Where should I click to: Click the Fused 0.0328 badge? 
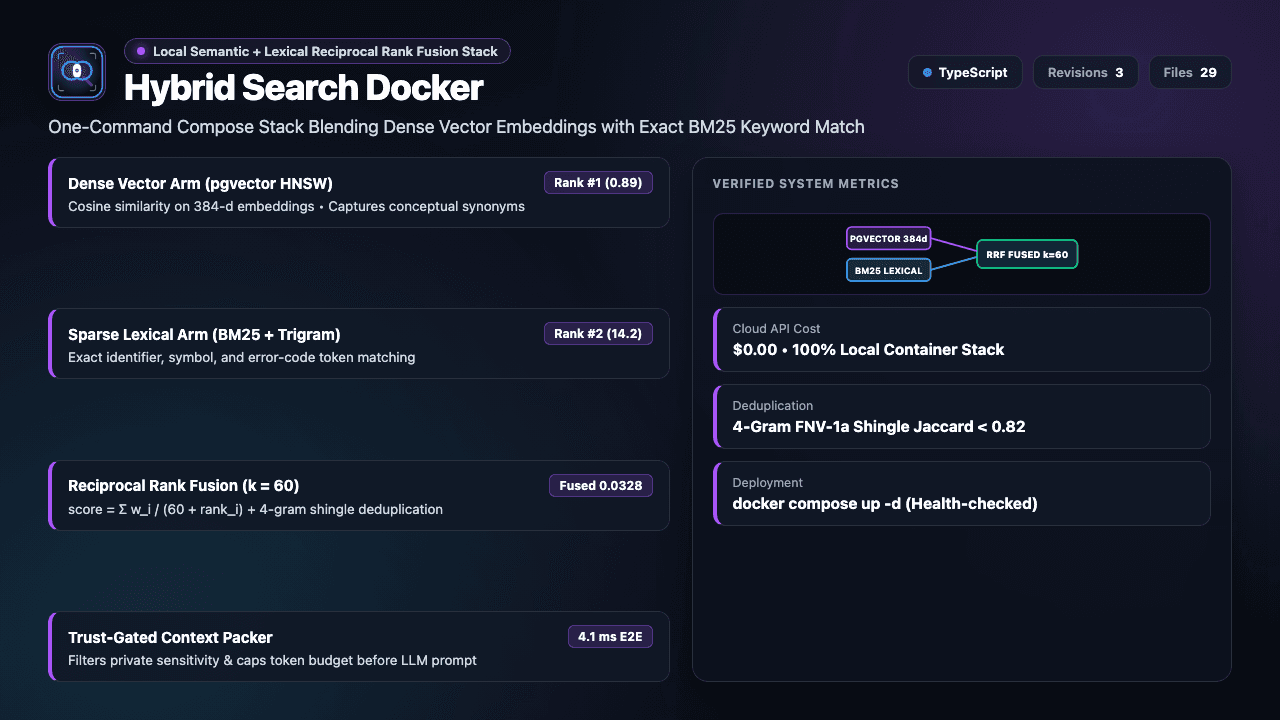click(x=601, y=486)
